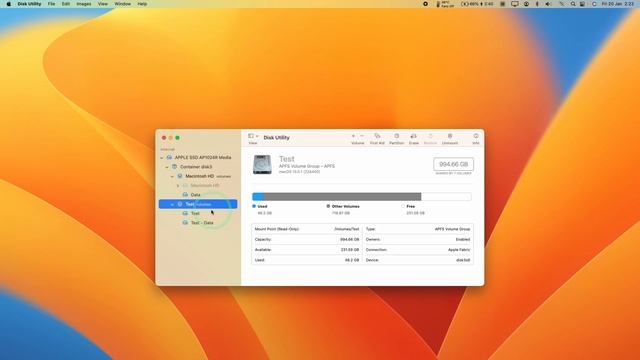Click the Mount Point (Read-Only) row
Screen dimensions: 640x360
(307, 229)
